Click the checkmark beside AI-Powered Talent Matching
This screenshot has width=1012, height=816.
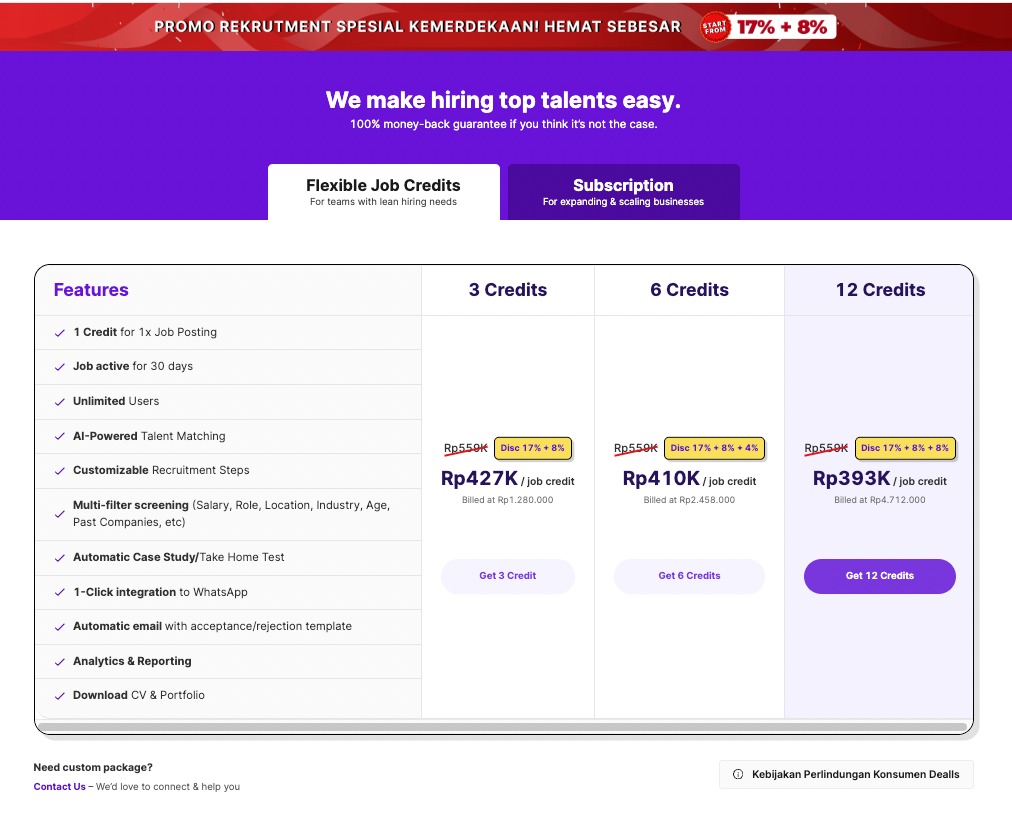60,436
